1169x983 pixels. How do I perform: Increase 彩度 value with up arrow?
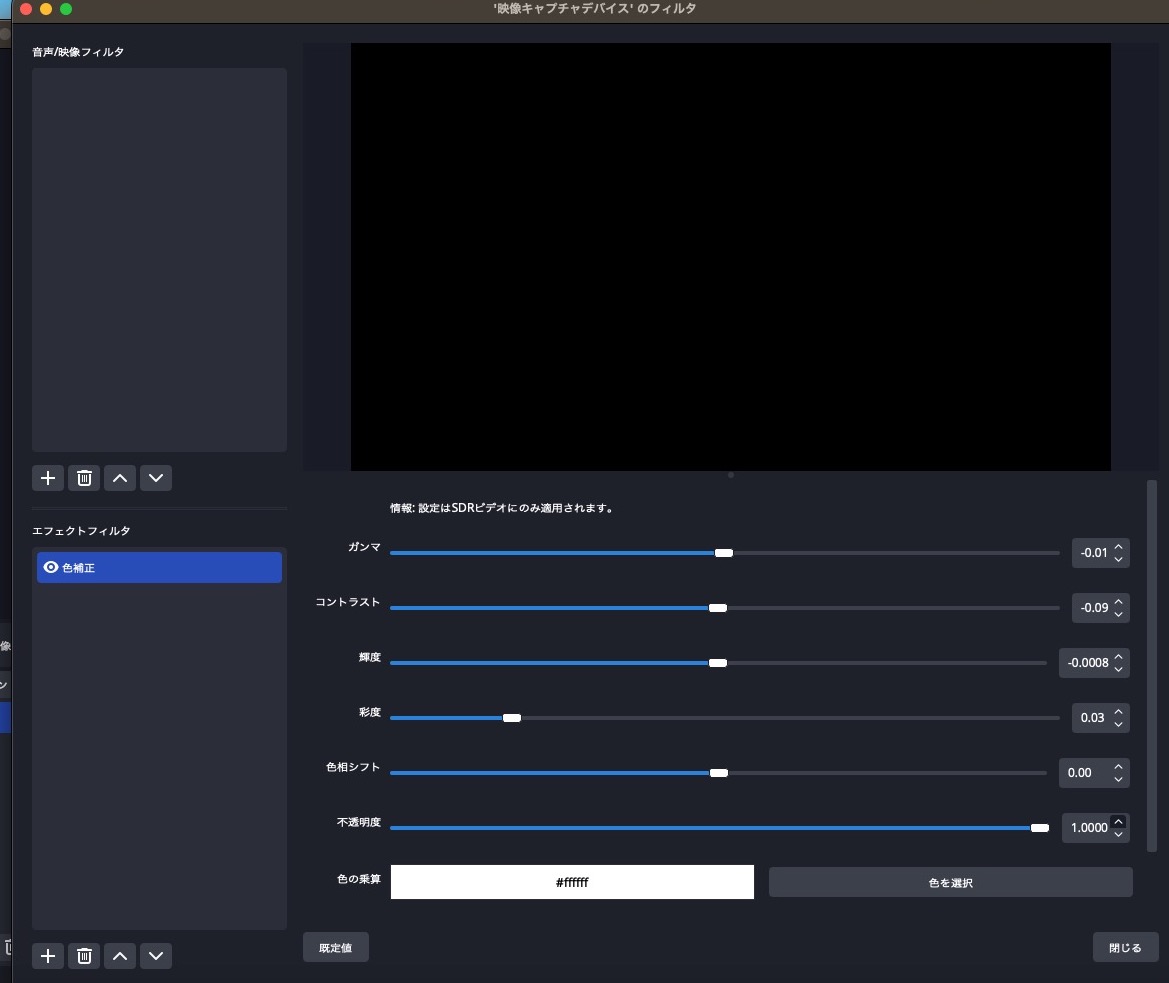tap(1118, 712)
